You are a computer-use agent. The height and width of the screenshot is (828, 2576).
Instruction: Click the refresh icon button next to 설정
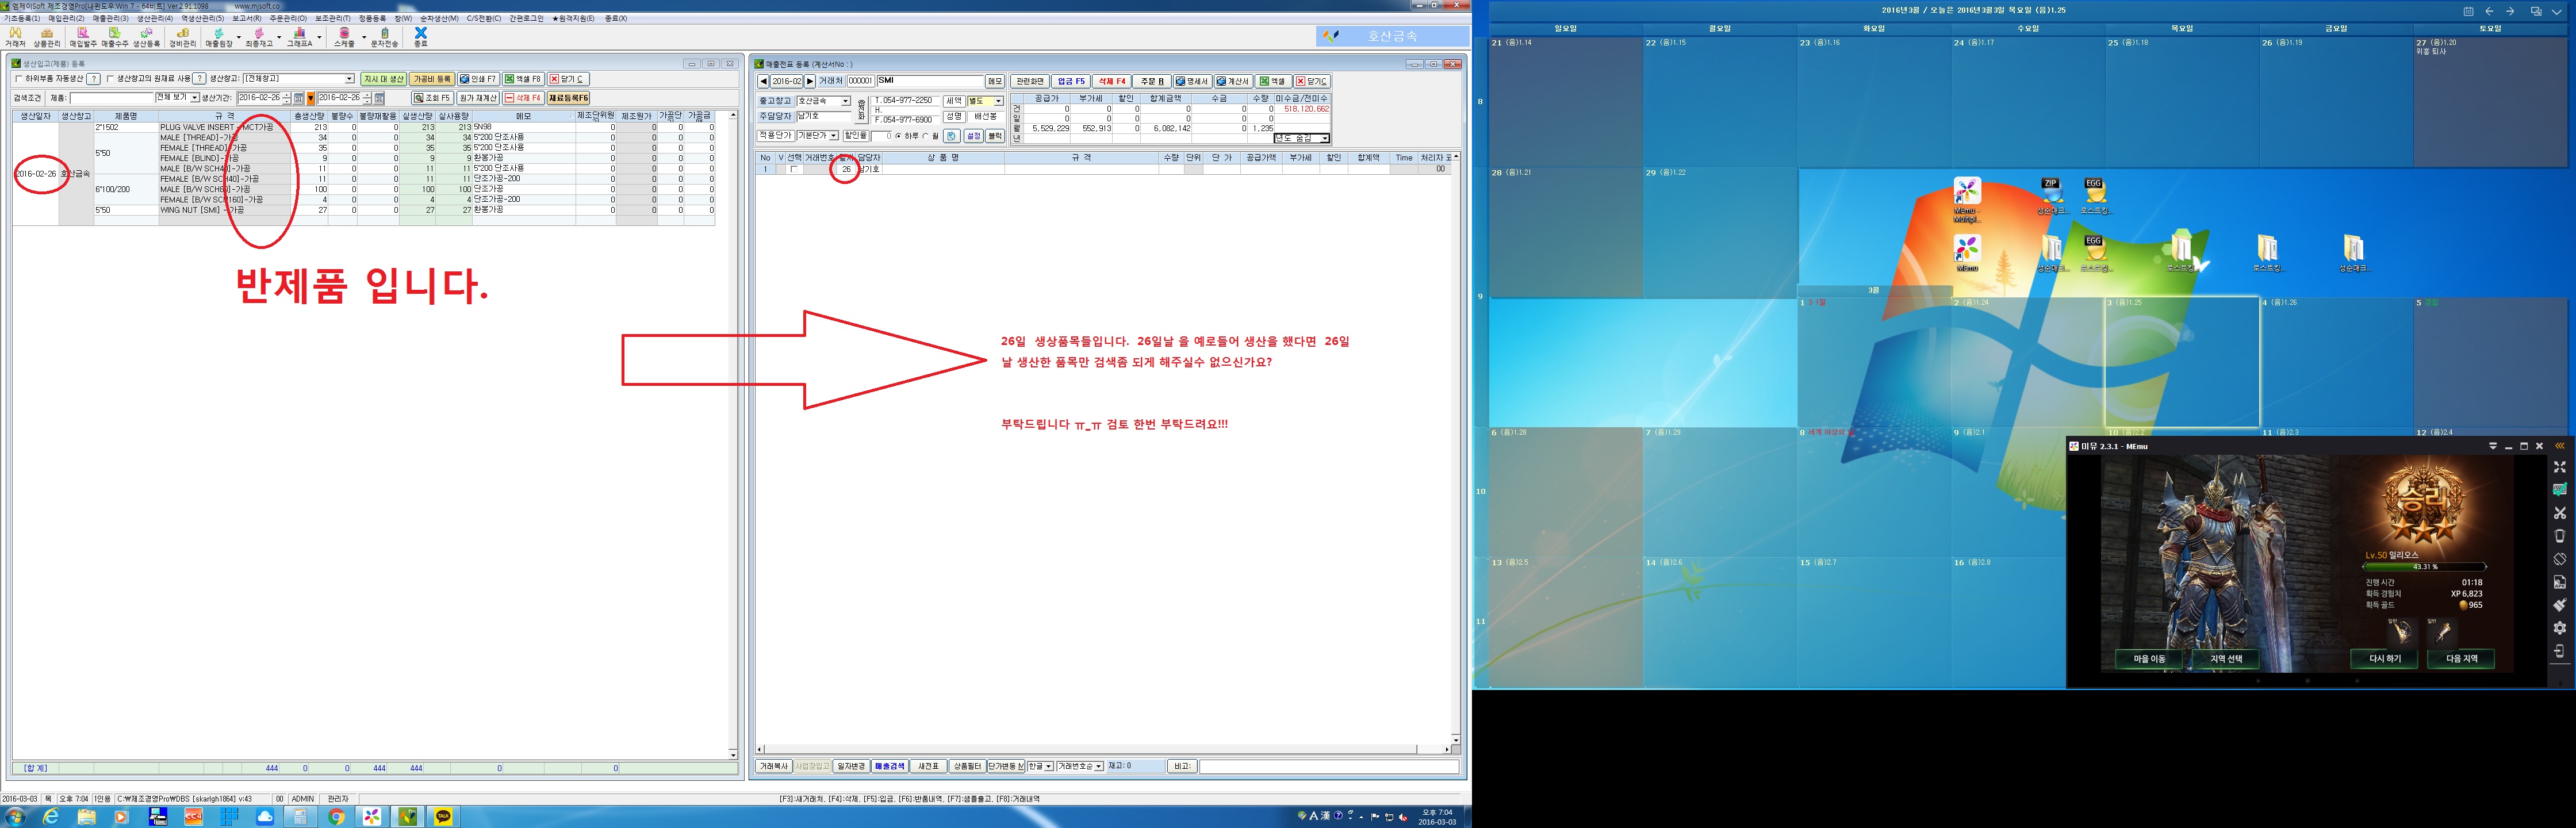(x=952, y=136)
